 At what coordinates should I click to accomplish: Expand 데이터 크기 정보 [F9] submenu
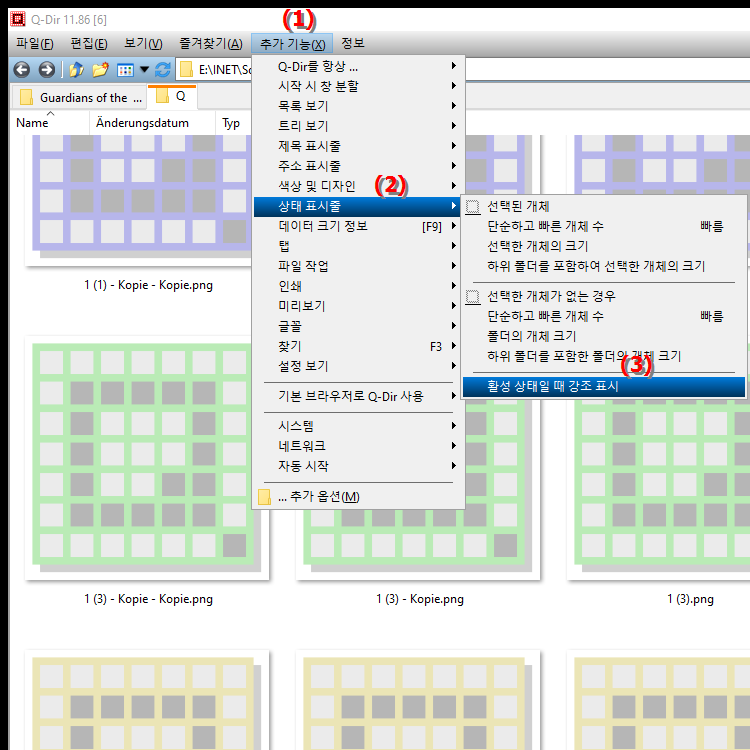tap(358, 226)
